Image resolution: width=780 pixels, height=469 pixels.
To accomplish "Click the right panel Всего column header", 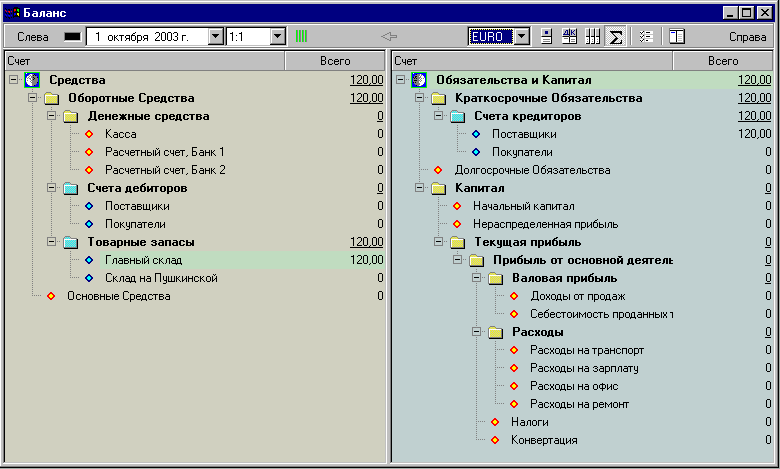I will click(723, 61).
